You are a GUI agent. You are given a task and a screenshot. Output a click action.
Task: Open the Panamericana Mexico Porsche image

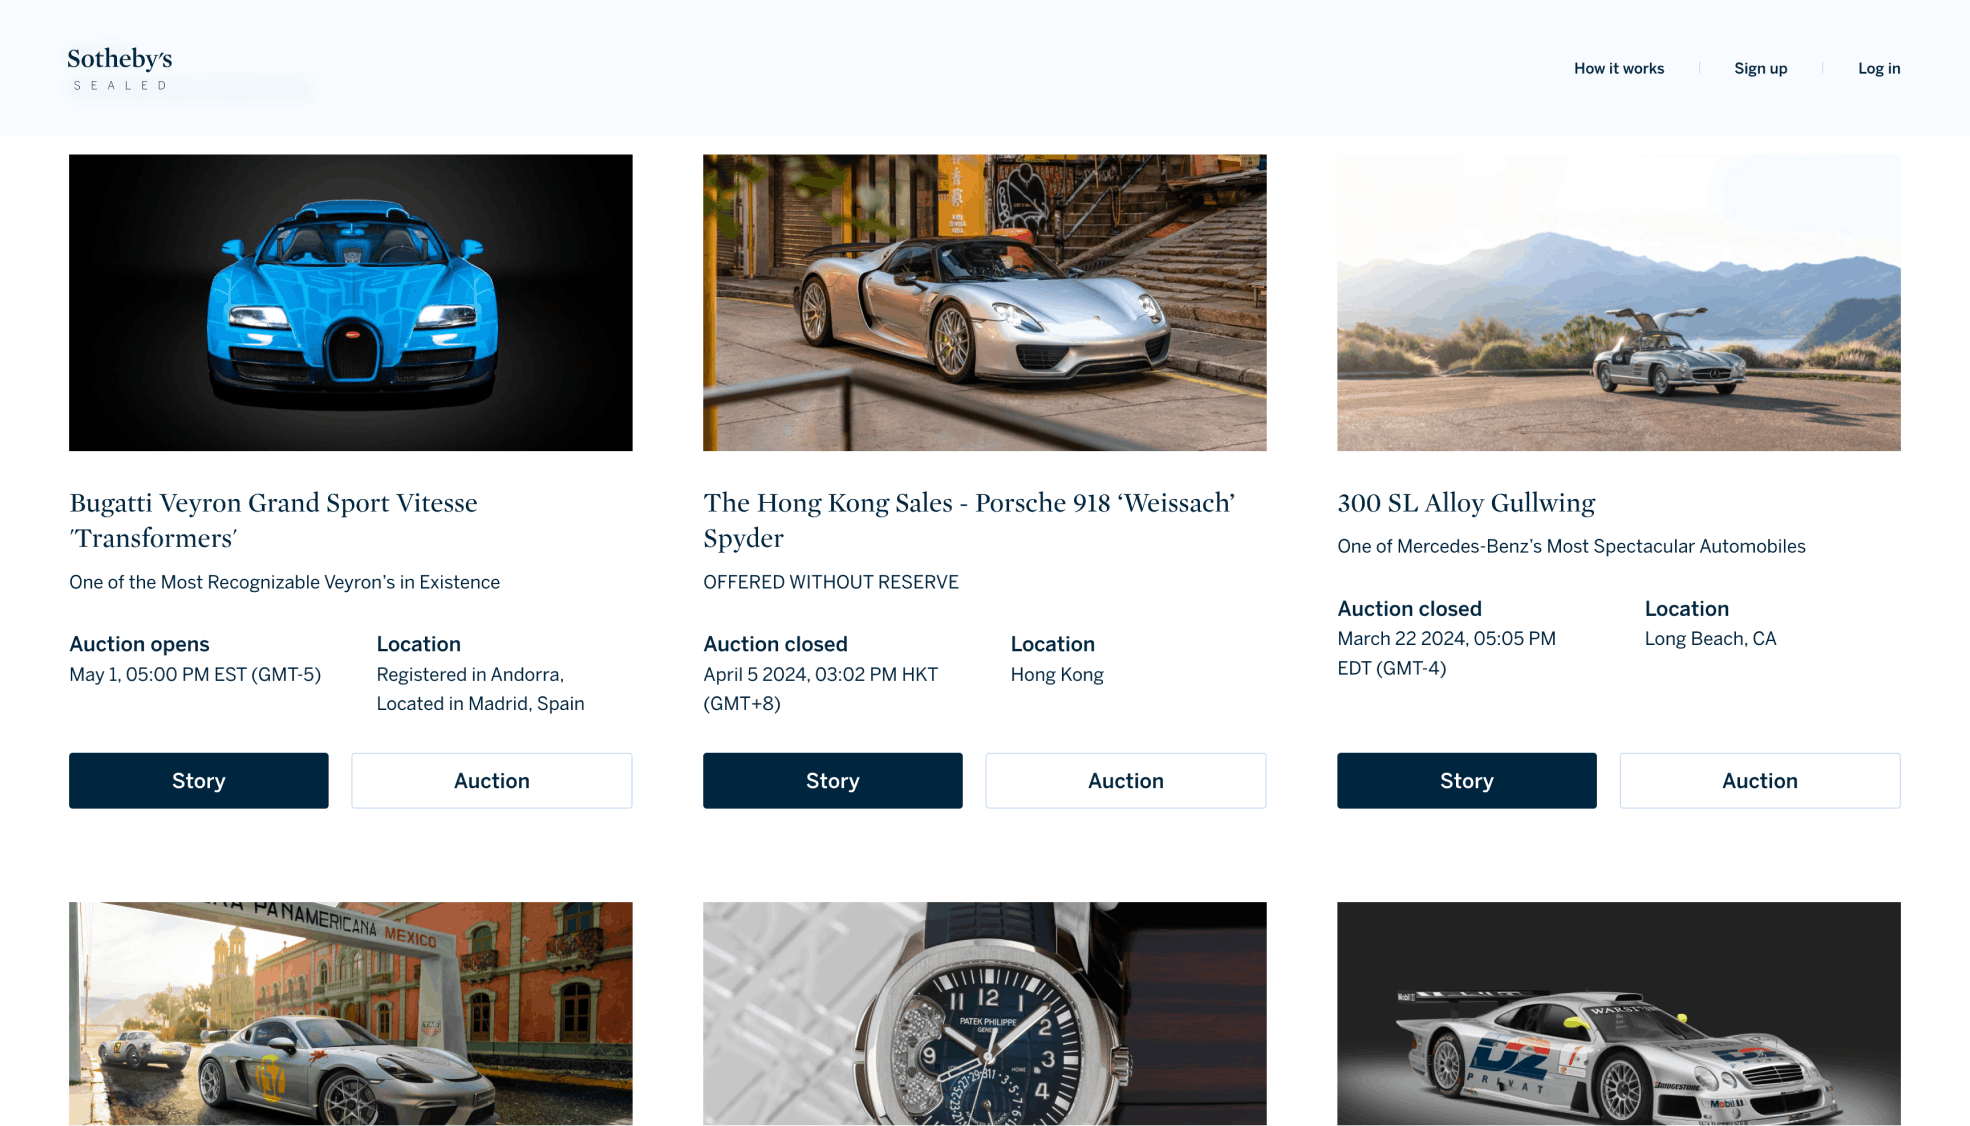351,1014
